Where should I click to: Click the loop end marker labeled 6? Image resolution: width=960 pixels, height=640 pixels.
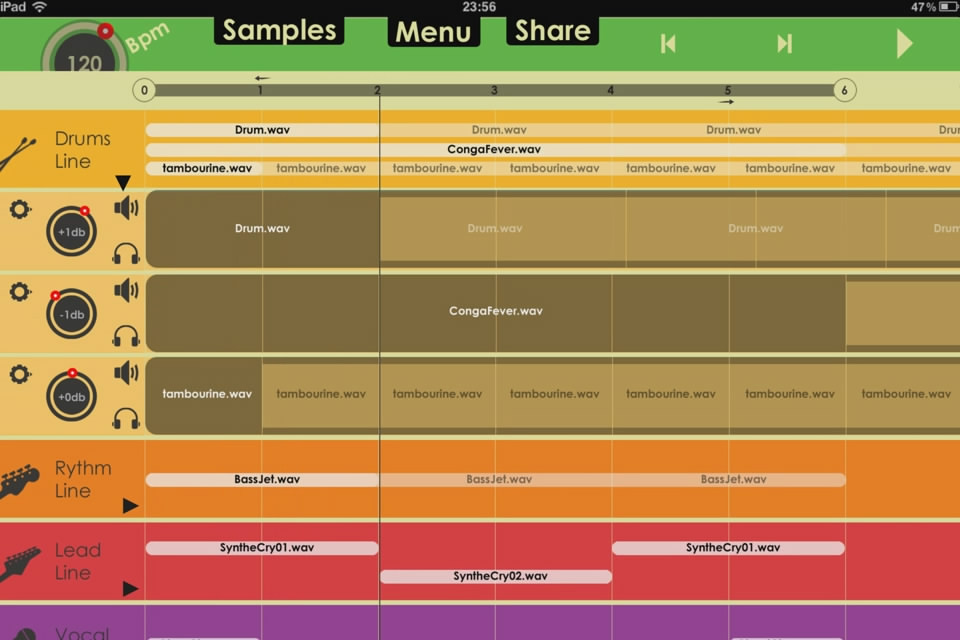click(844, 91)
